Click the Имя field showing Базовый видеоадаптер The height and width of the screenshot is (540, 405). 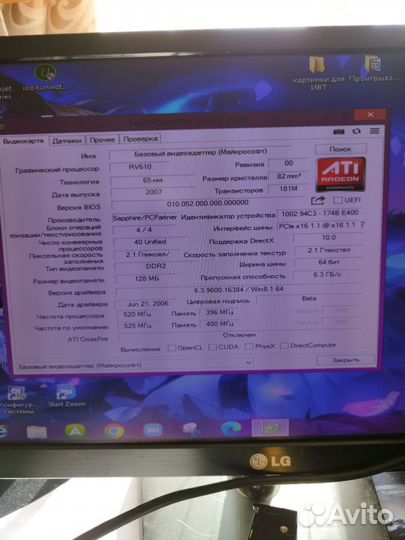200,153
